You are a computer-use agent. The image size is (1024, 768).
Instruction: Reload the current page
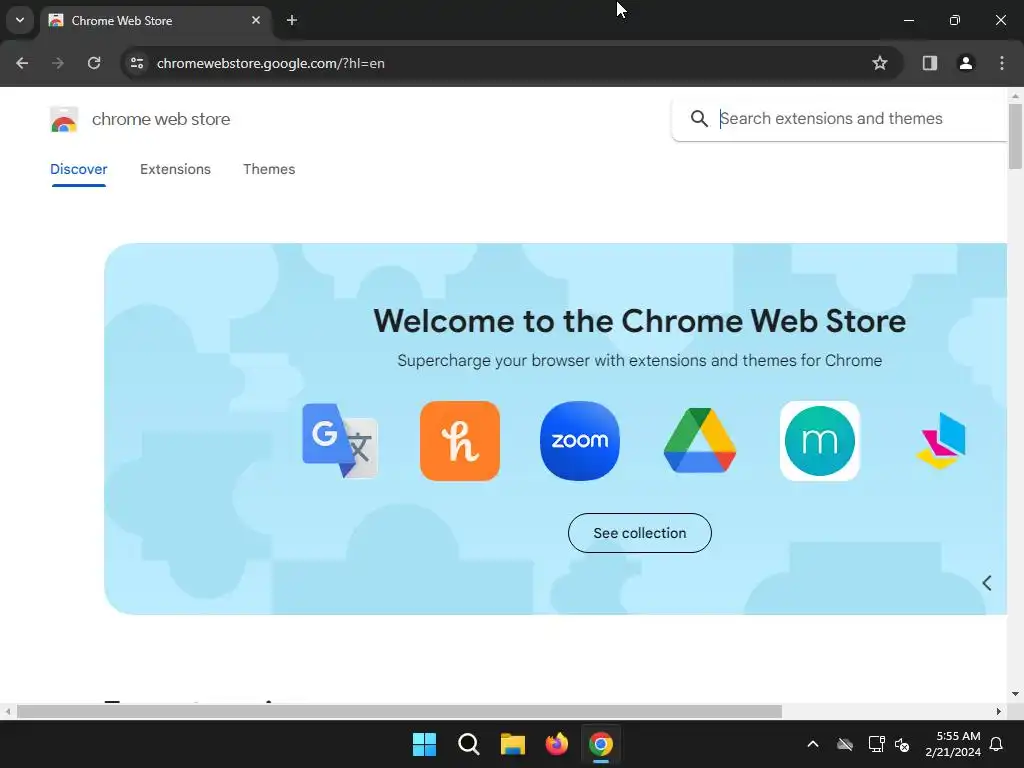click(x=94, y=63)
